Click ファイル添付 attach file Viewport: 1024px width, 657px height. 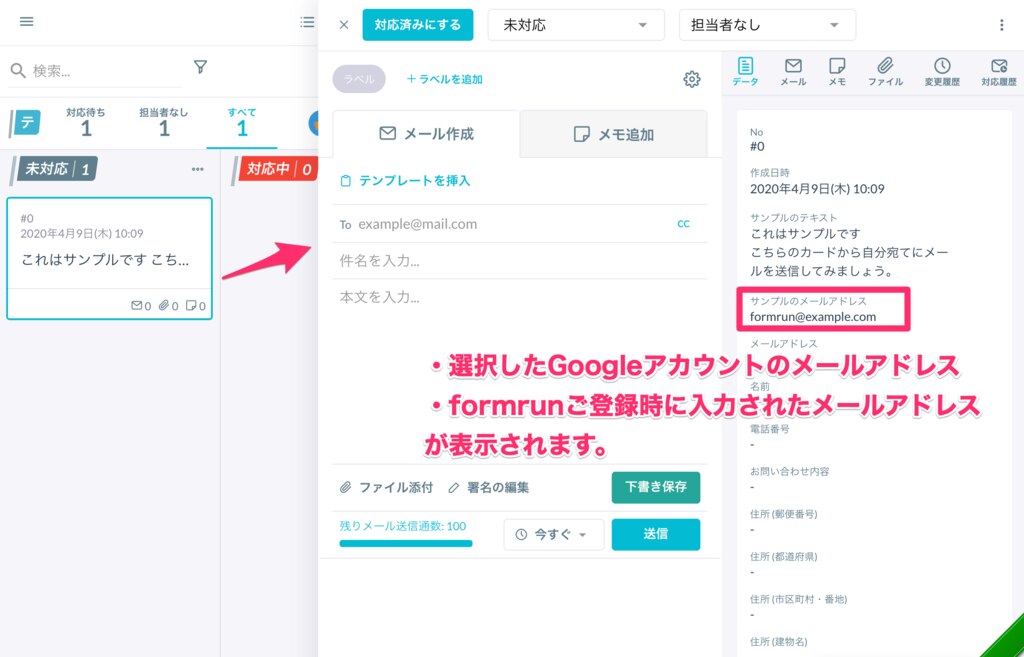click(x=386, y=487)
